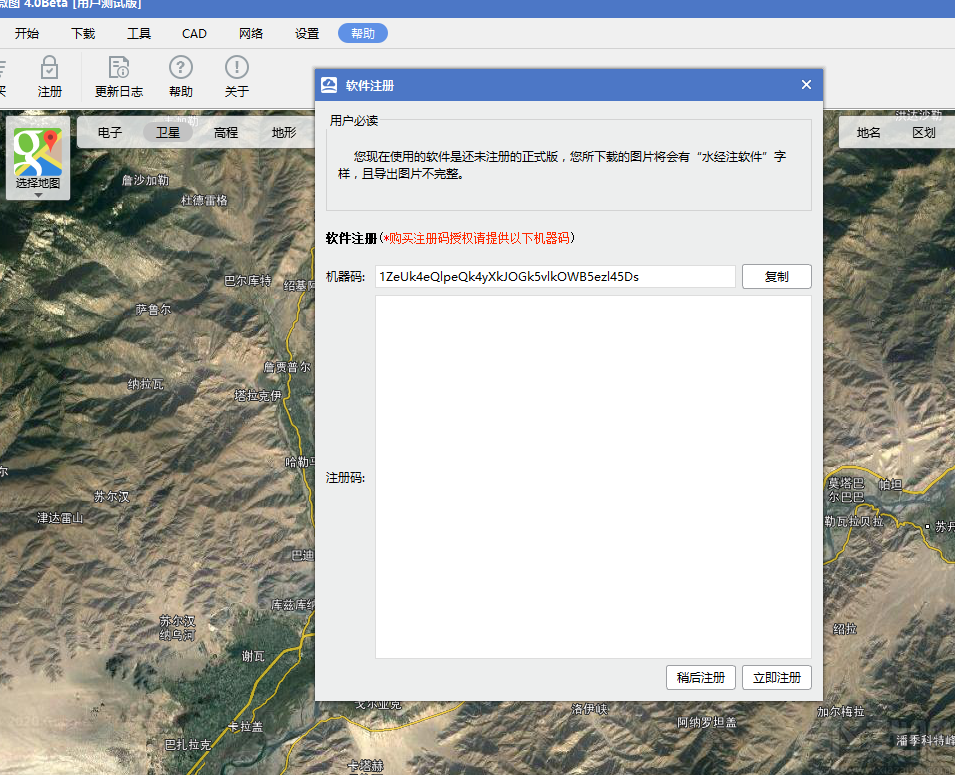Open the 工具 menu tab
The height and width of the screenshot is (775, 955).
(139, 34)
